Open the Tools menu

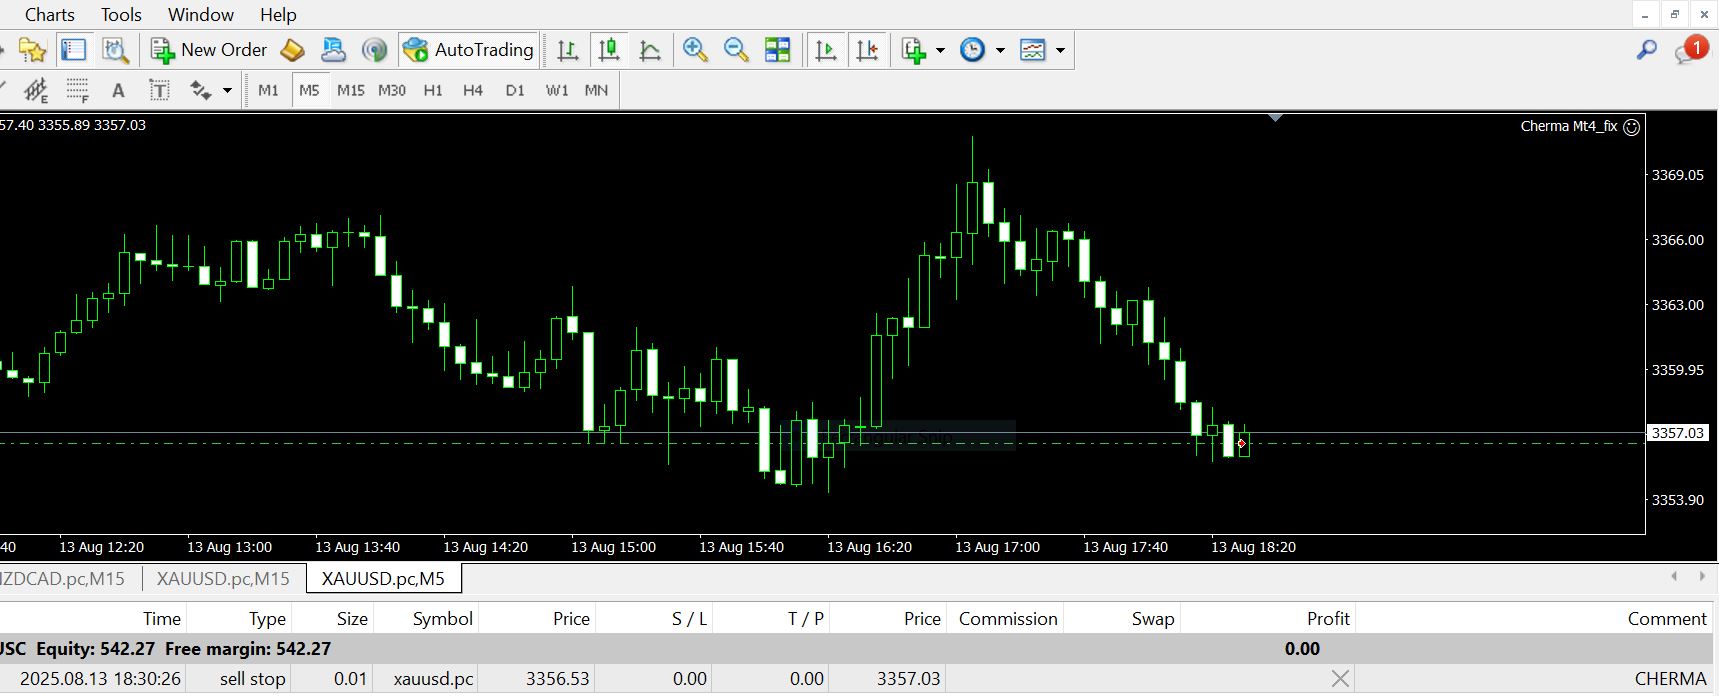pos(121,15)
